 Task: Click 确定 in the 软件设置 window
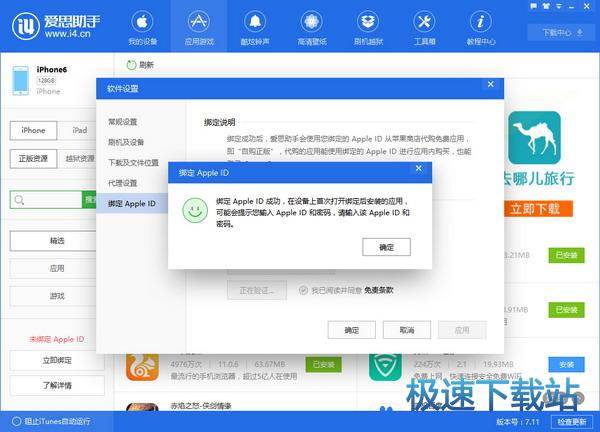(x=352, y=330)
